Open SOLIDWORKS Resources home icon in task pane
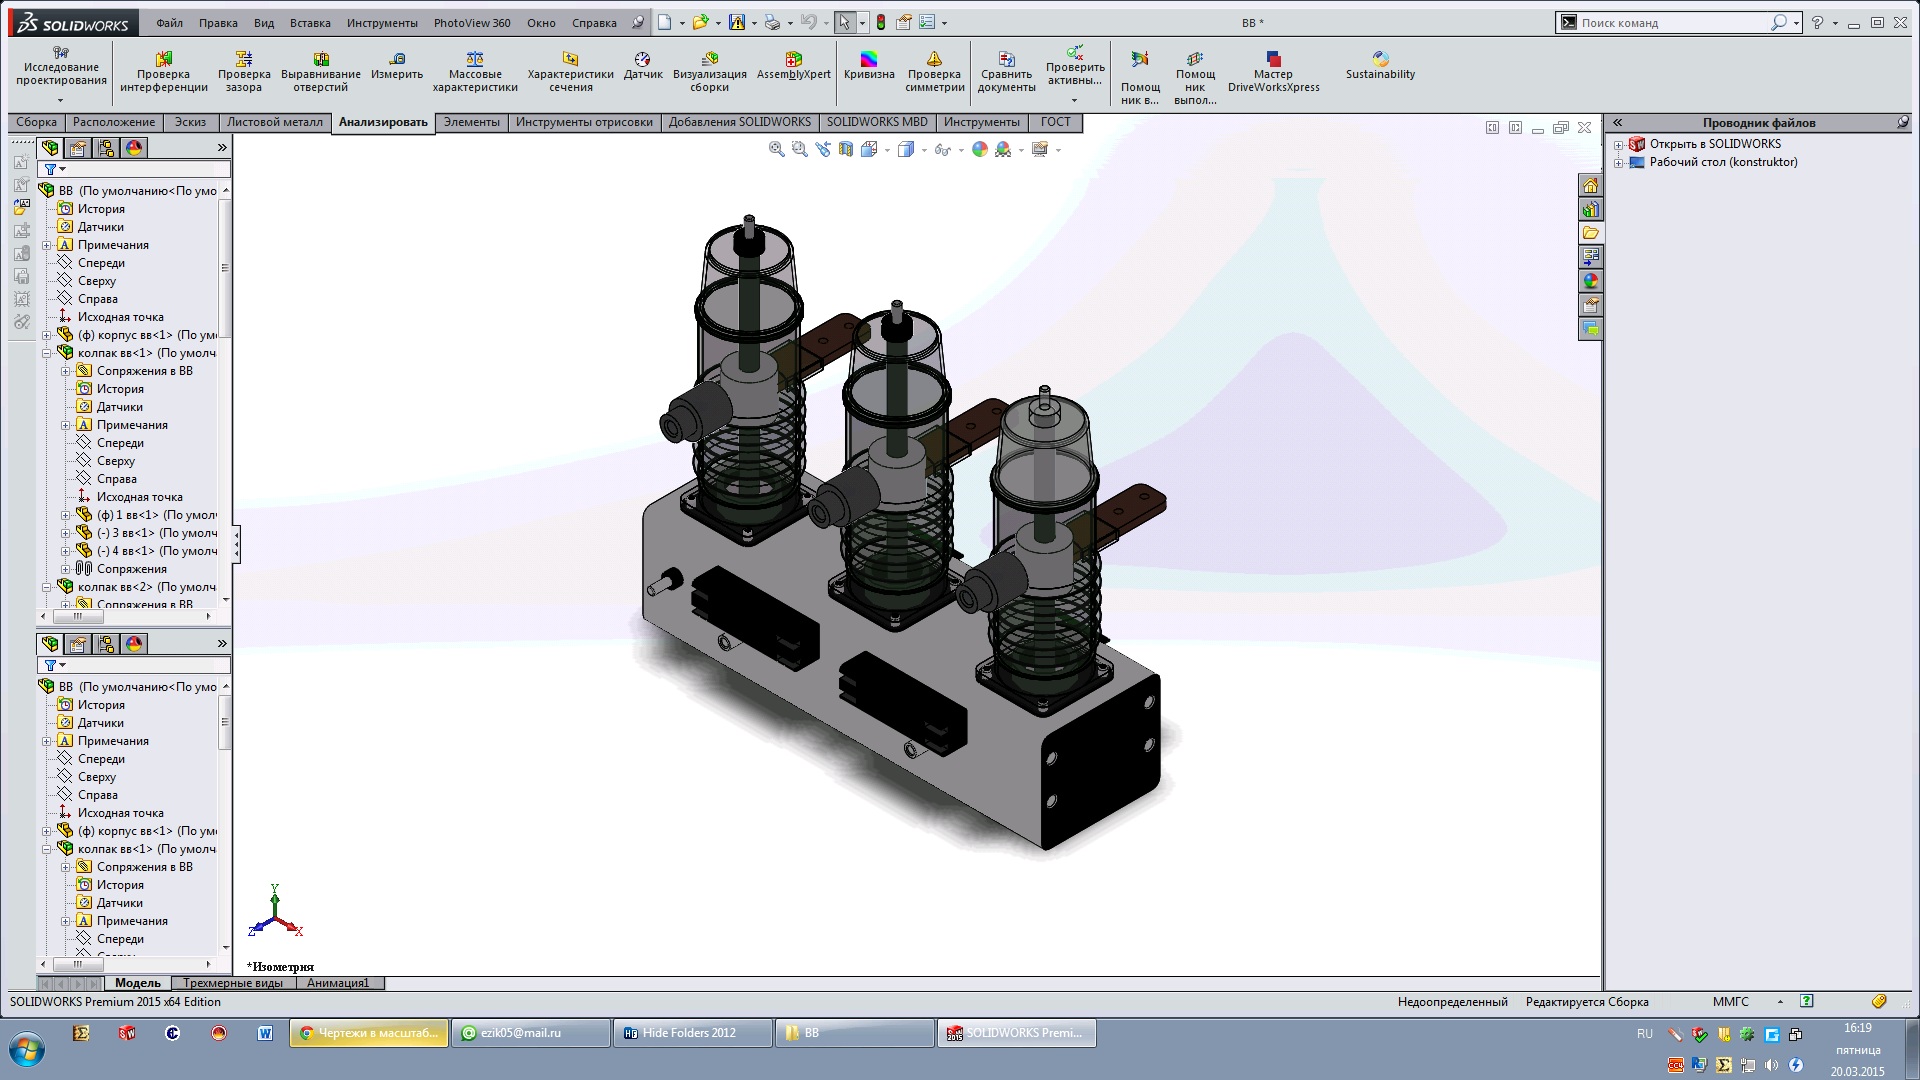The image size is (1920, 1080). pyautogui.click(x=1590, y=185)
